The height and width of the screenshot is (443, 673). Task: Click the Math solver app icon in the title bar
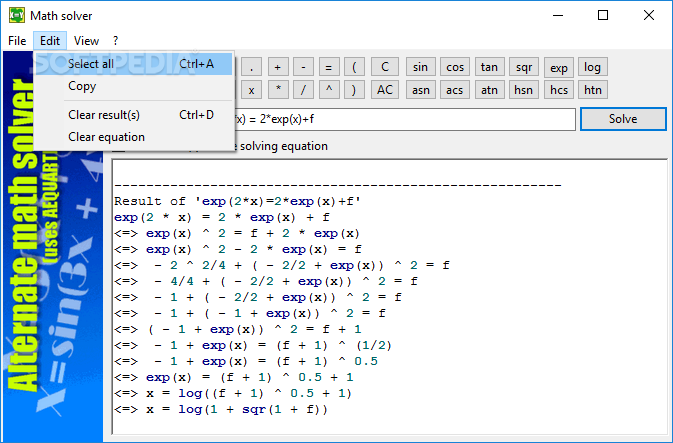click(16, 15)
